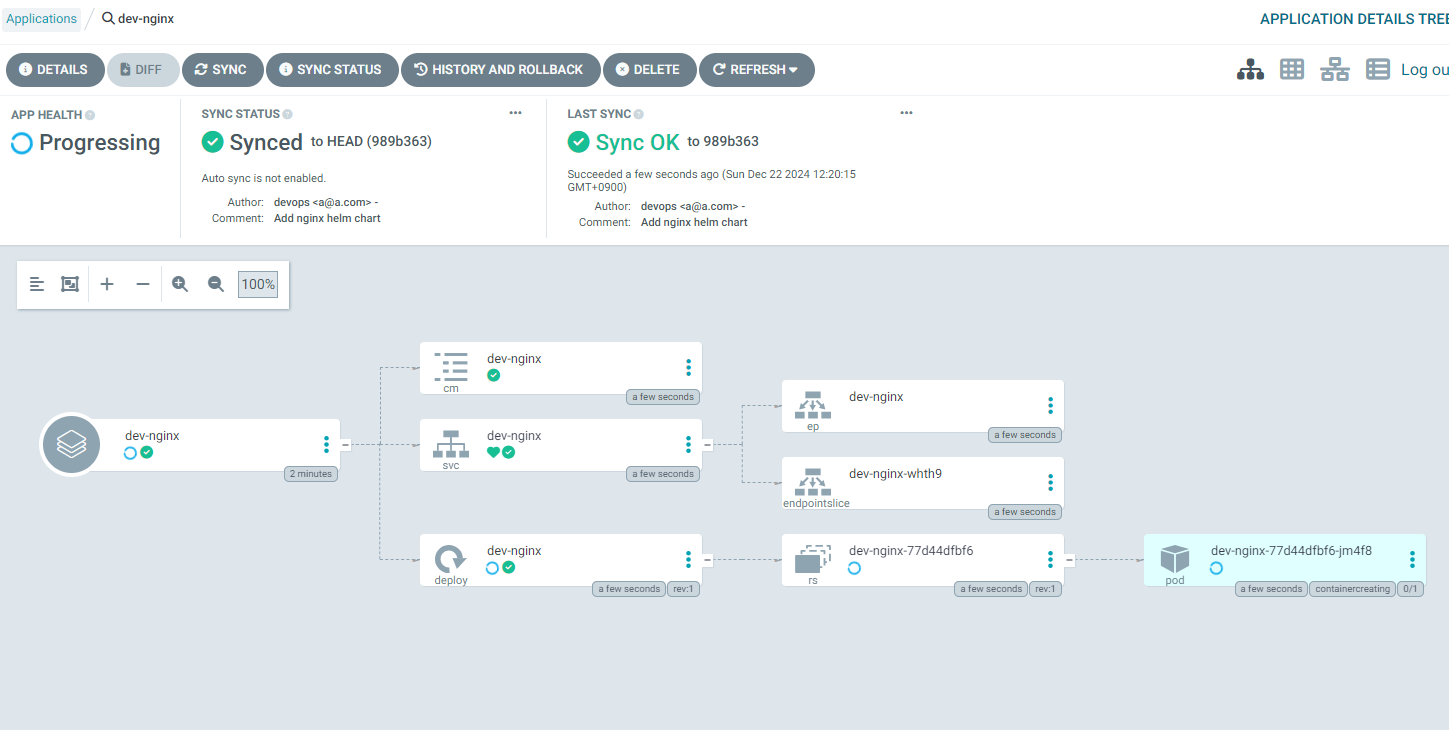The width and height of the screenshot is (1449, 730).
Task: Select the dev-nginx-77d44dfbf6 ReplicaSet icon
Action: click(x=813, y=559)
